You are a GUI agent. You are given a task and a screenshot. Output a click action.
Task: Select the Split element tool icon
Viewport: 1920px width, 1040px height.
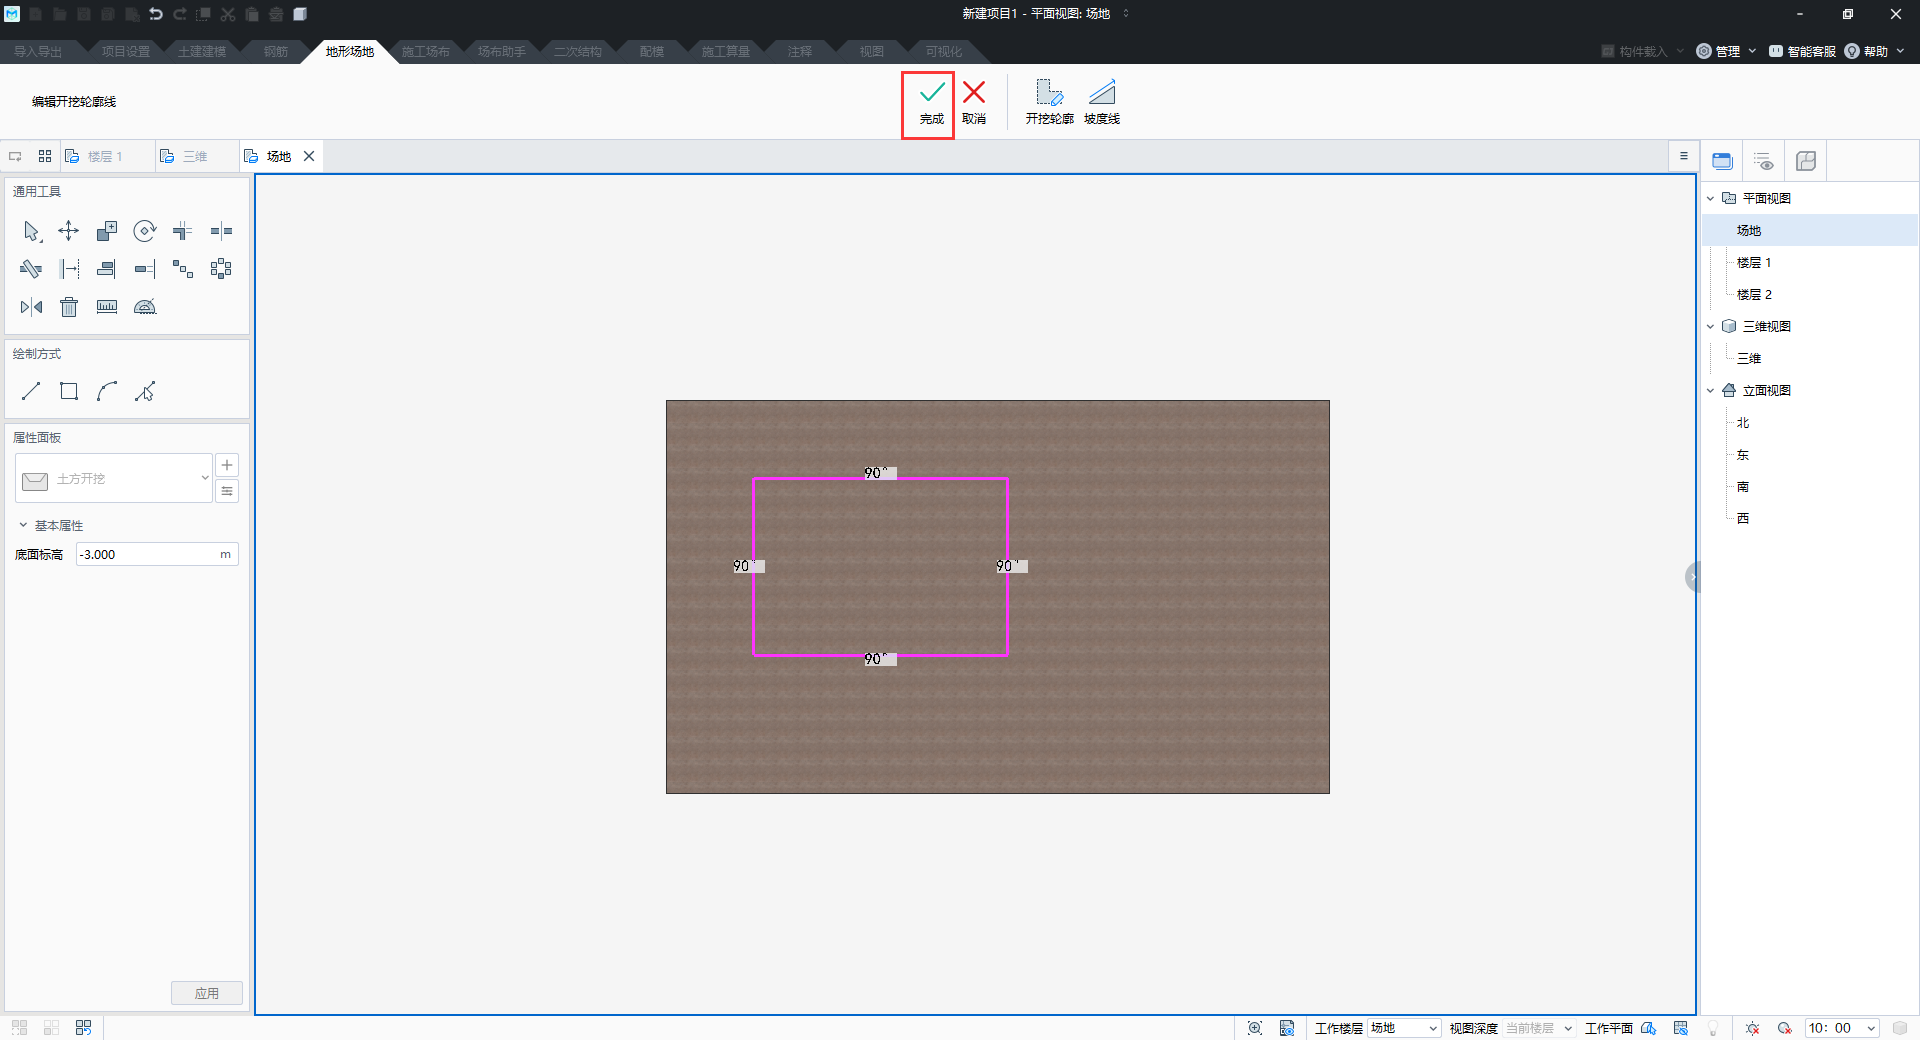tap(221, 232)
